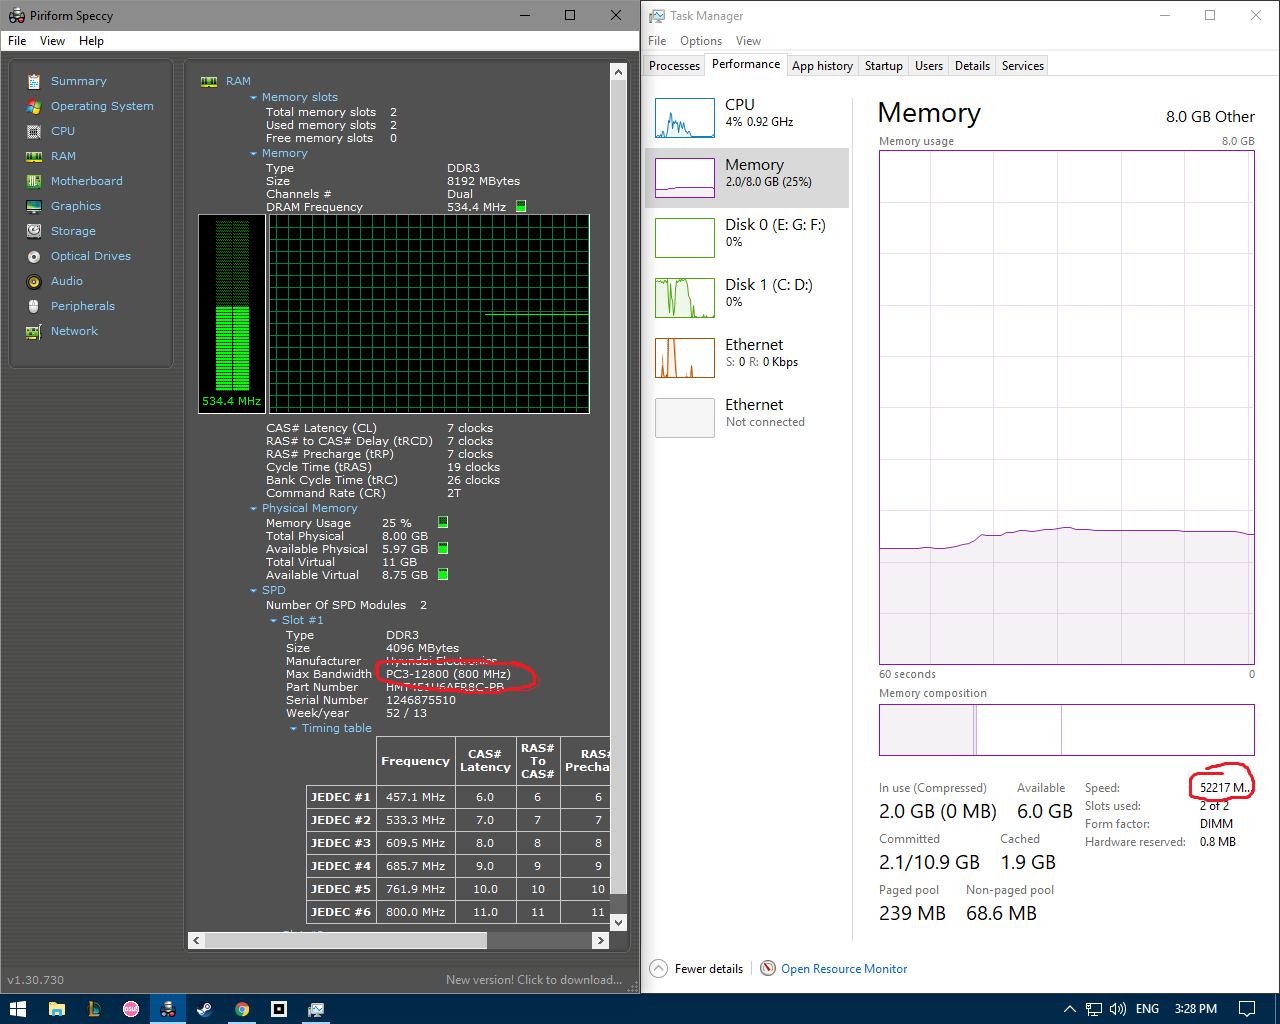Image resolution: width=1280 pixels, height=1024 pixels.
Task: Click Speccy horizontal scrollbar thumb
Action: (346, 940)
